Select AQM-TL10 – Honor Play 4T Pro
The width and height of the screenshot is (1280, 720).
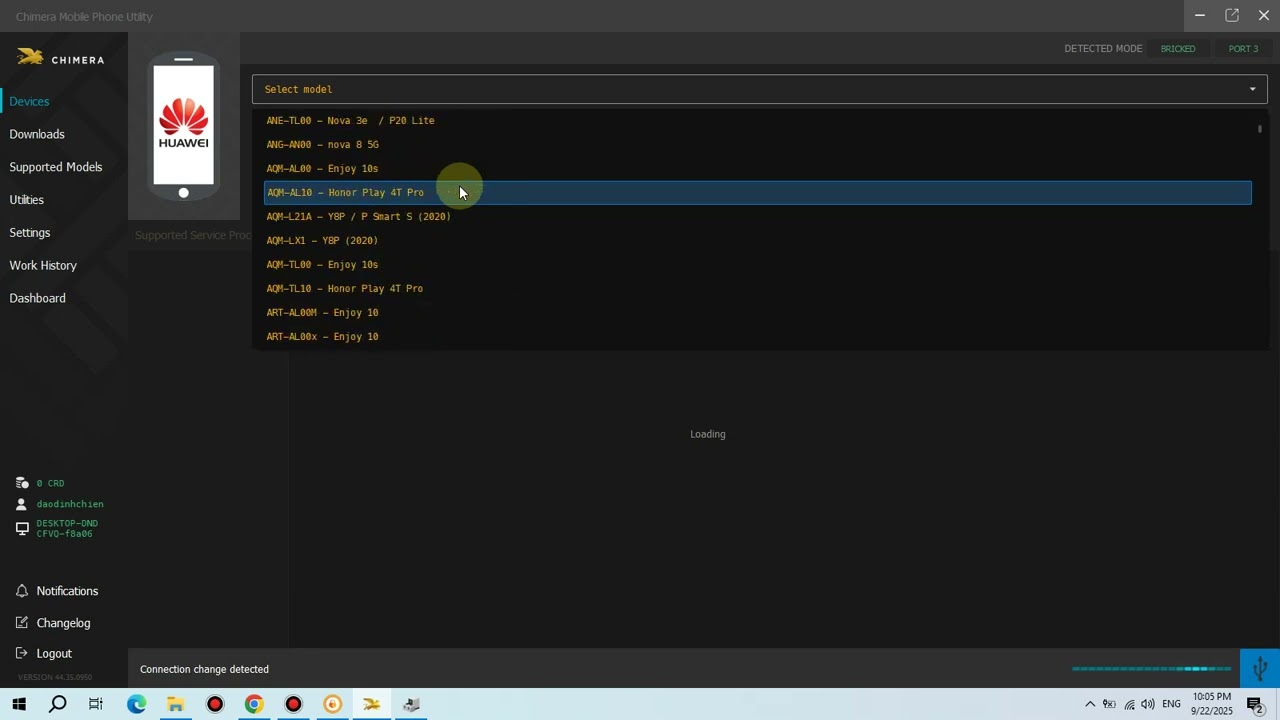coord(757,288)
